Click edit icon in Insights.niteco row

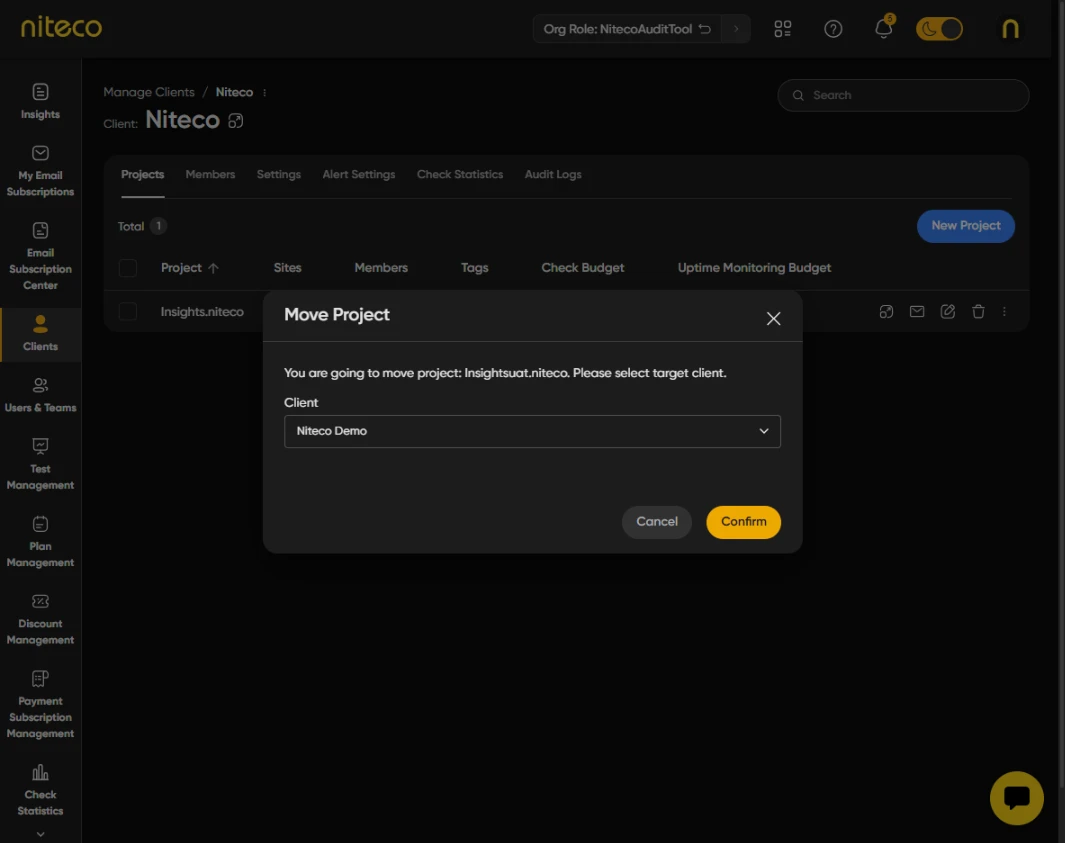click(x=947, y=311)
